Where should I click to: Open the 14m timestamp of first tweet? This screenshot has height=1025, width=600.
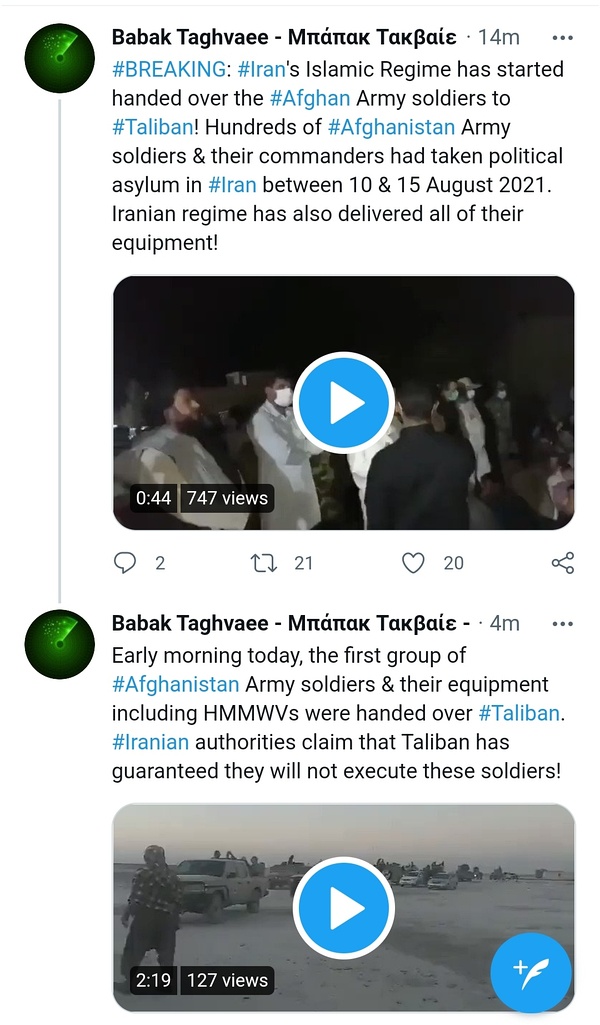click(498, 38)
